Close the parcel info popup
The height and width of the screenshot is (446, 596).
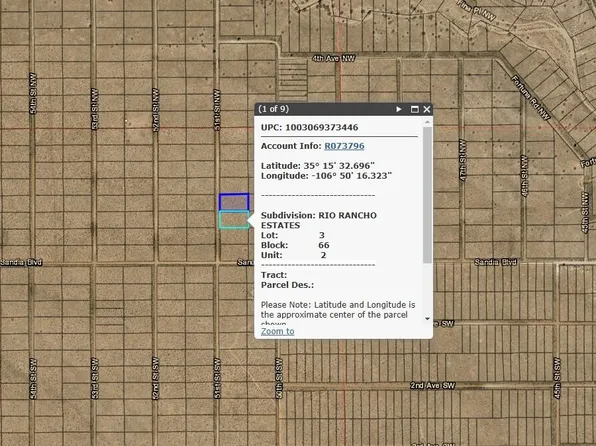click(x=427, y=109)
